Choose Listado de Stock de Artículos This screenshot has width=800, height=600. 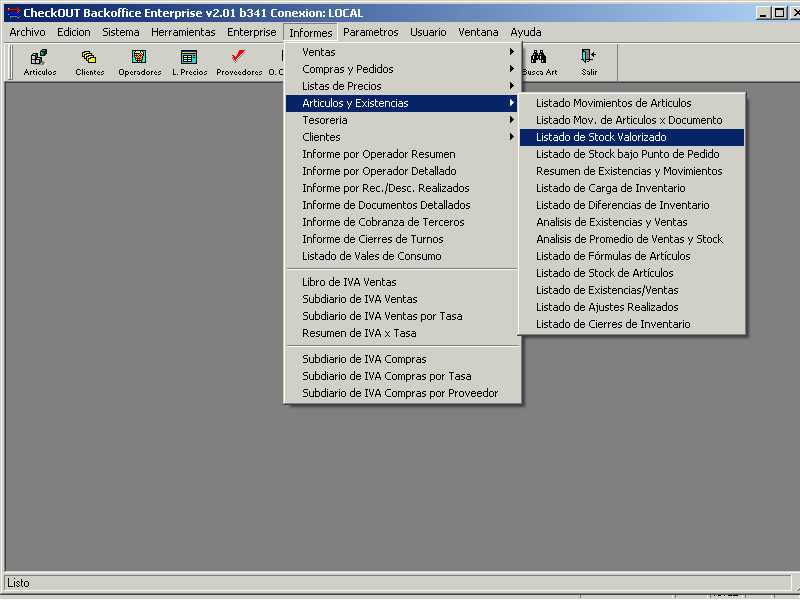click(632, 273)
